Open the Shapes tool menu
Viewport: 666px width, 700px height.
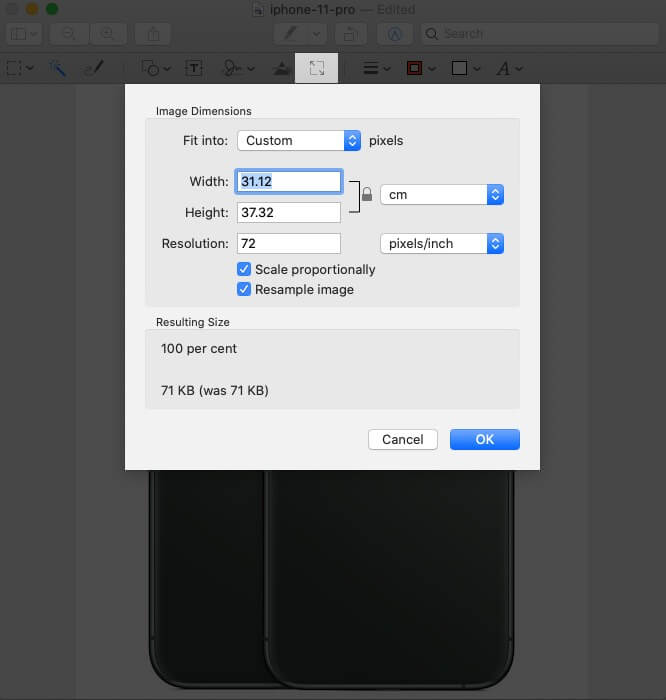[150, 68]
